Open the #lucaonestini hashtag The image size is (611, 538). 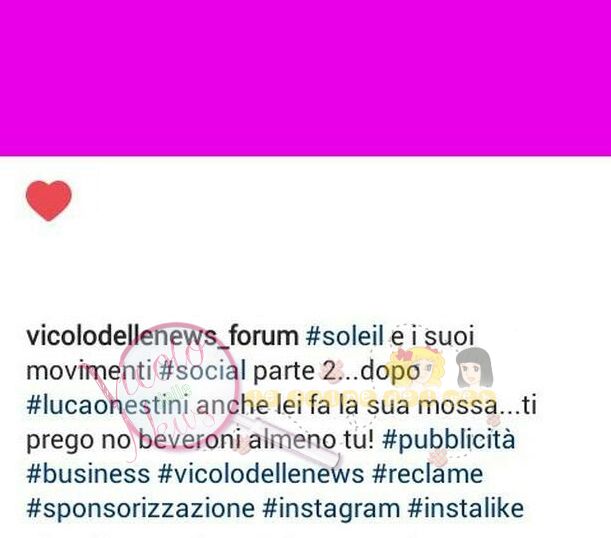coord(108,405)
